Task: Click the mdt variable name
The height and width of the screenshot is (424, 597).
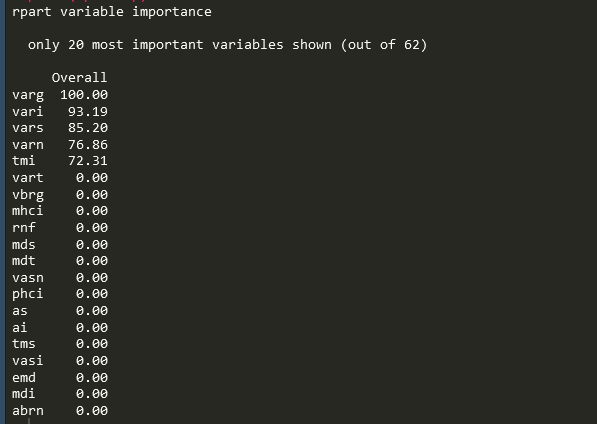Action: [x=24, y=261]
